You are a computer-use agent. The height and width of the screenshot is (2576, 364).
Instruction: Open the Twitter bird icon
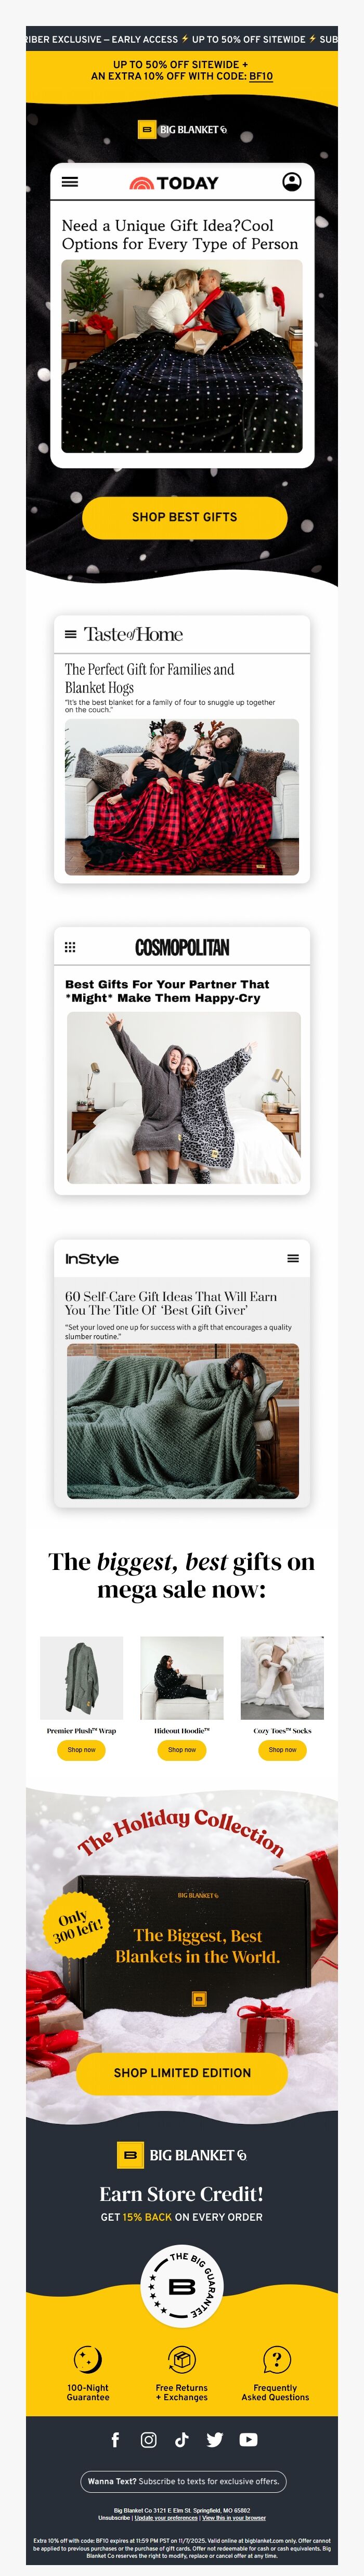tap(215, 2439)
